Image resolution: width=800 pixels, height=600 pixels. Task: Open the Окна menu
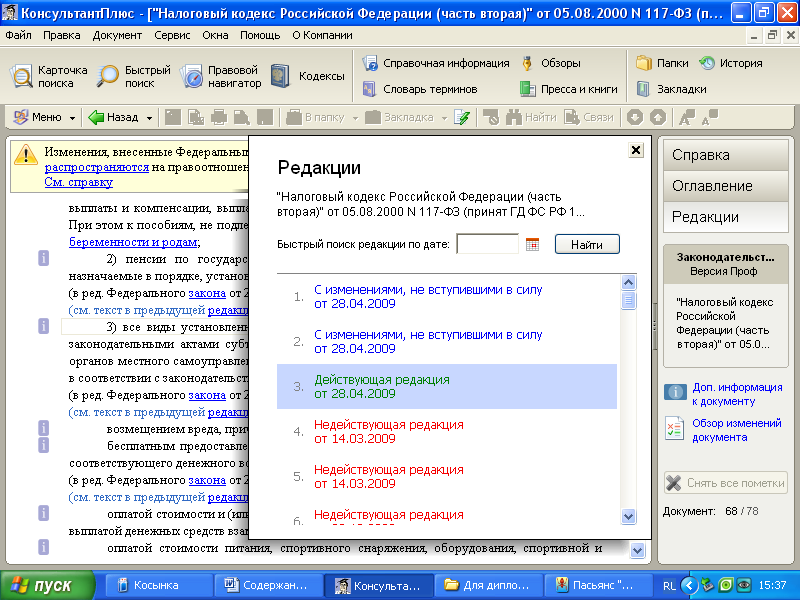pos(215,35)
